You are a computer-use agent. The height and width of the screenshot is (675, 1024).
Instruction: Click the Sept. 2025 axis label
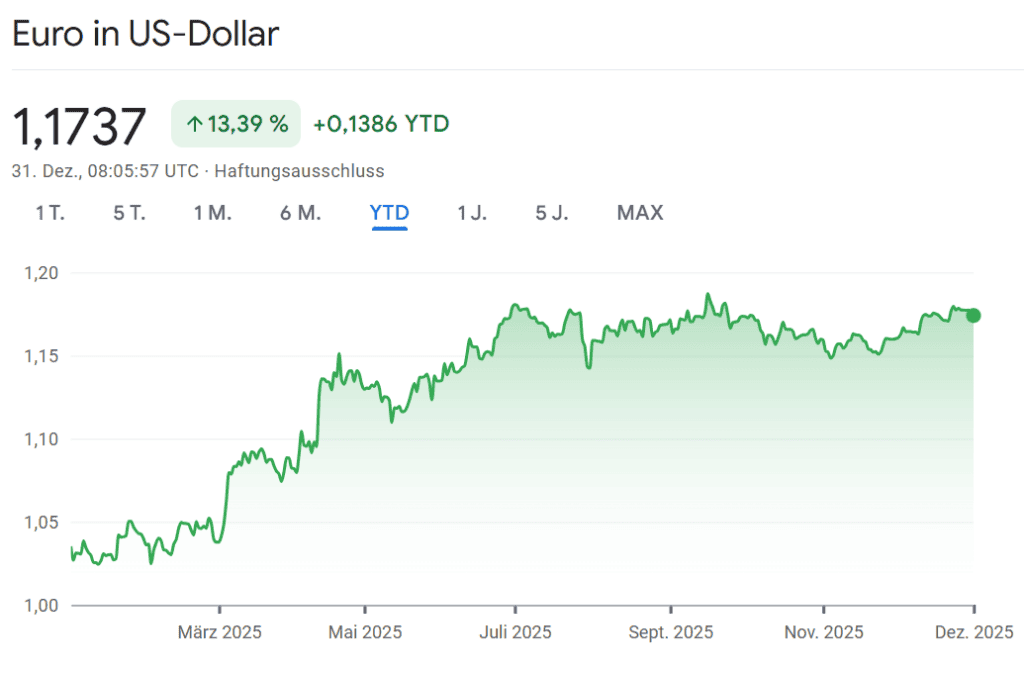point(671,632)
